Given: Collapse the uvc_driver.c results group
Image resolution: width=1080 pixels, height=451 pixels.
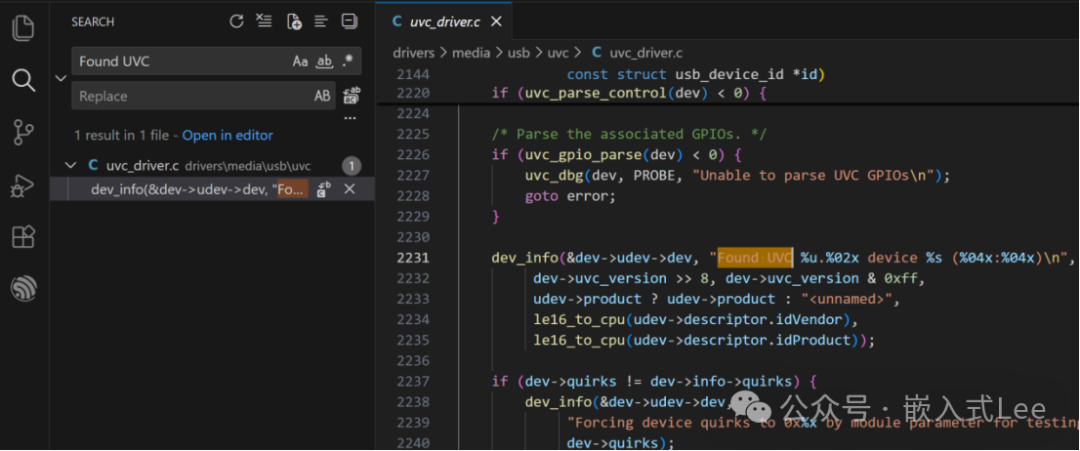Looking at the screenshot, I should 70,166.
